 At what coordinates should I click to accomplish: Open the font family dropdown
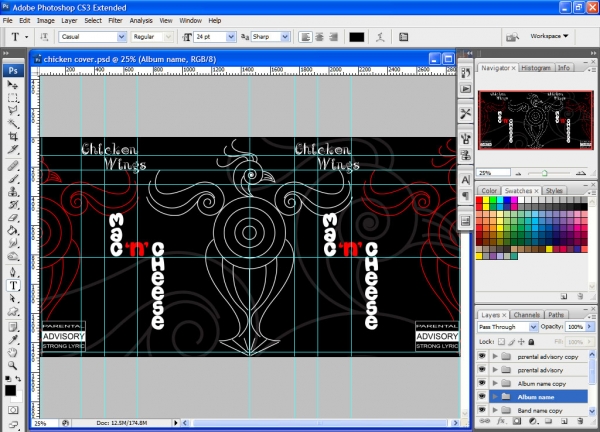tap(121, 37)
